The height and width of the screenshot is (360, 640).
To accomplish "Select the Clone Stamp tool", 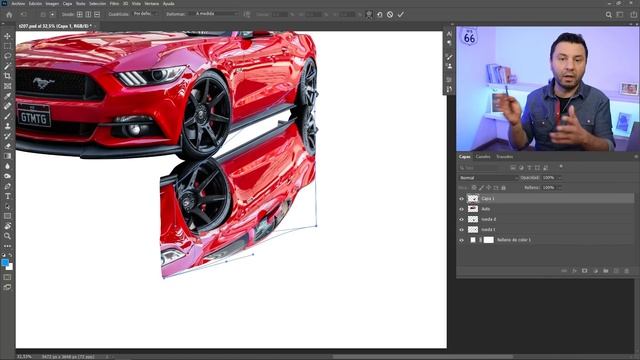I will pyautogui.click(x=7, y=126).
